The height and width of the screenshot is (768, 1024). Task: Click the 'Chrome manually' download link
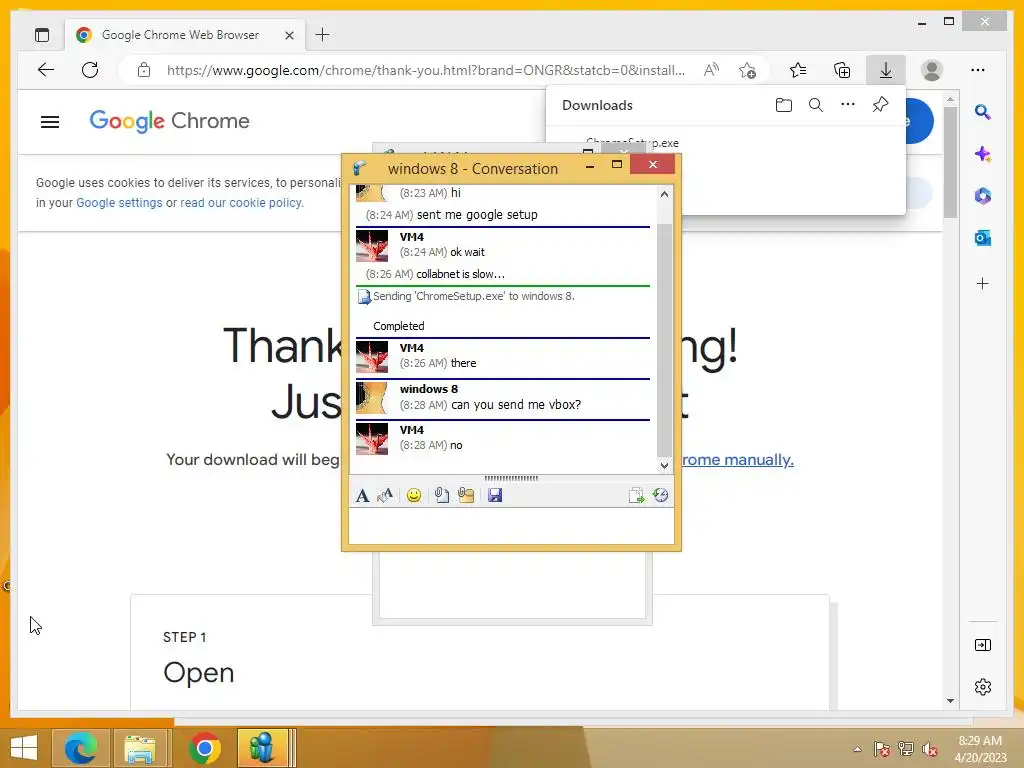click(x=738, y=459)
